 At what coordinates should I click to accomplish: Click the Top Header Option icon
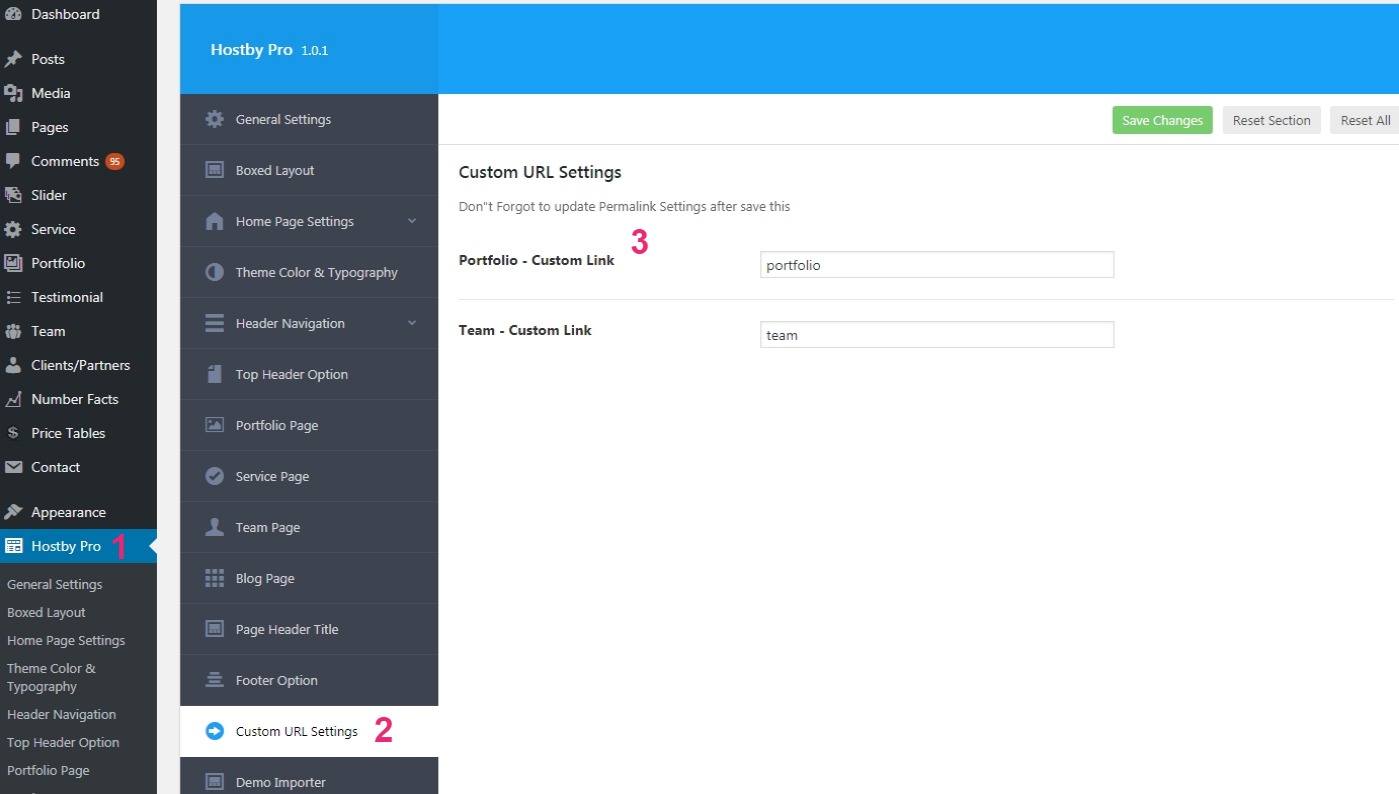[214, 374]
